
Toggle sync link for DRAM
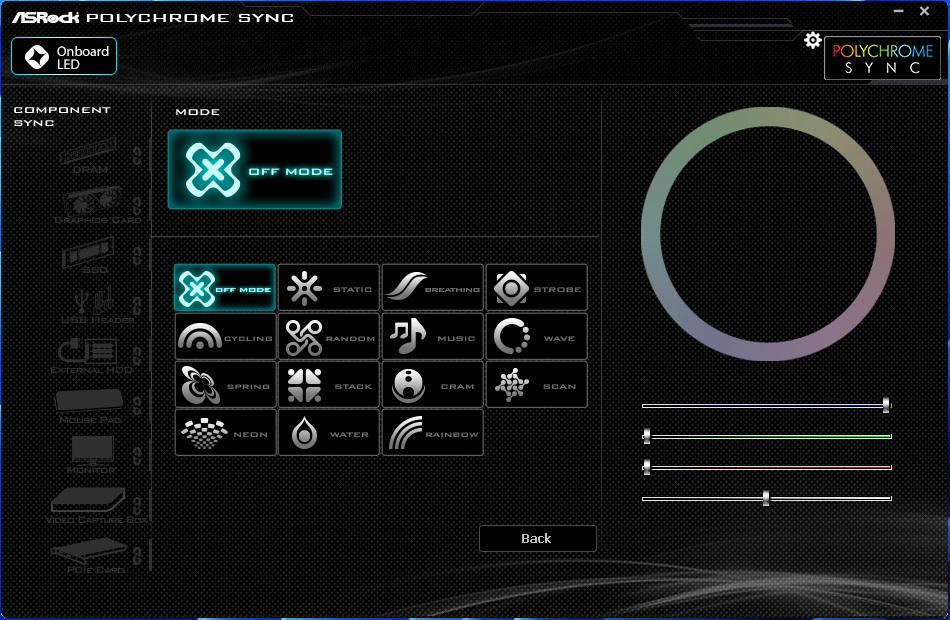pyautogui.click(x=138, y=156)
